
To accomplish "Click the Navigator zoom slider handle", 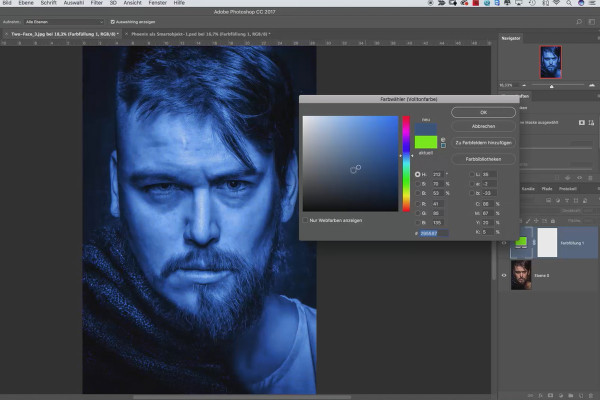I will click(x=551, y=87).
